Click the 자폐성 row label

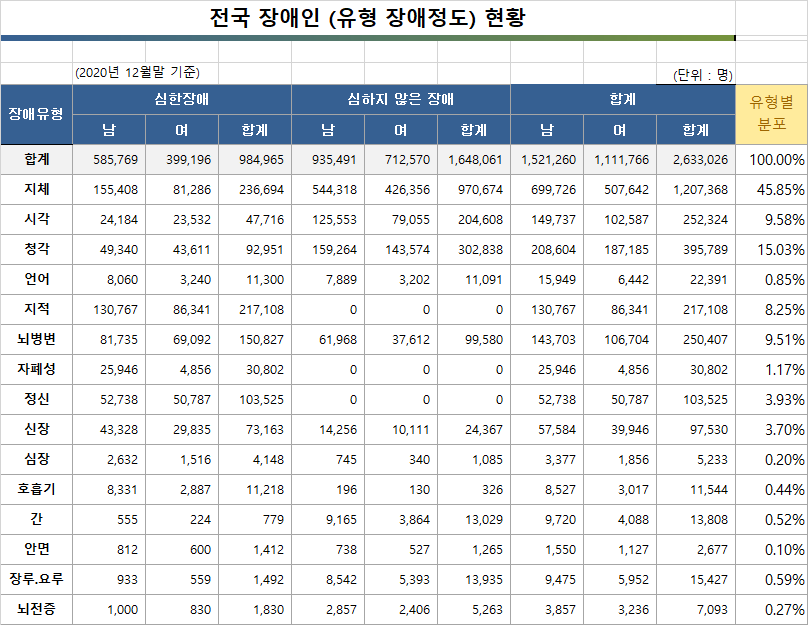tap(36, 369)
